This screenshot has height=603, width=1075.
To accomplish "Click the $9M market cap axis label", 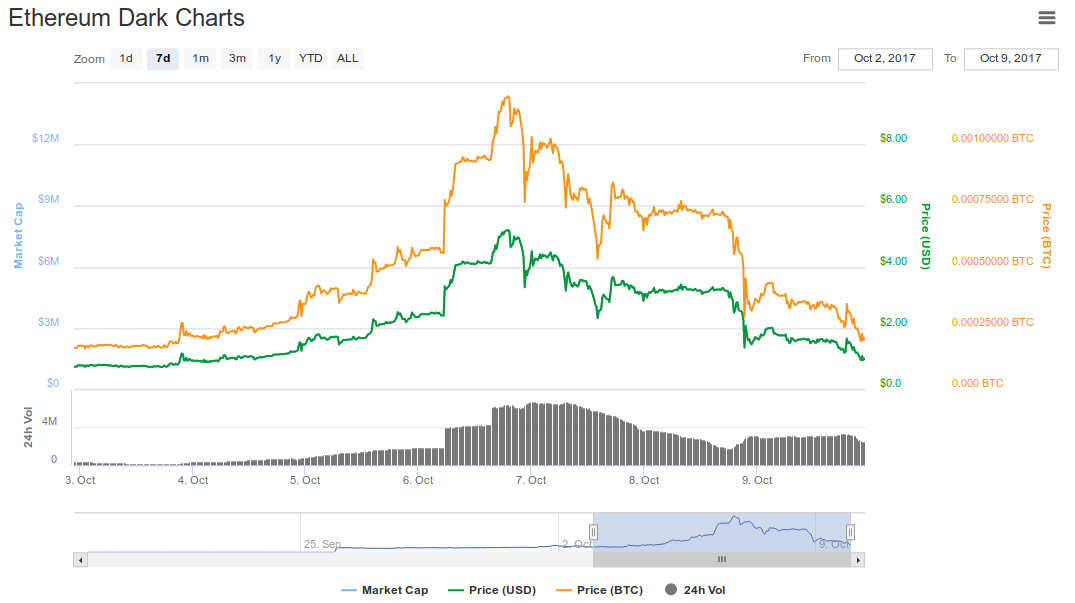I will click(49, 199).
